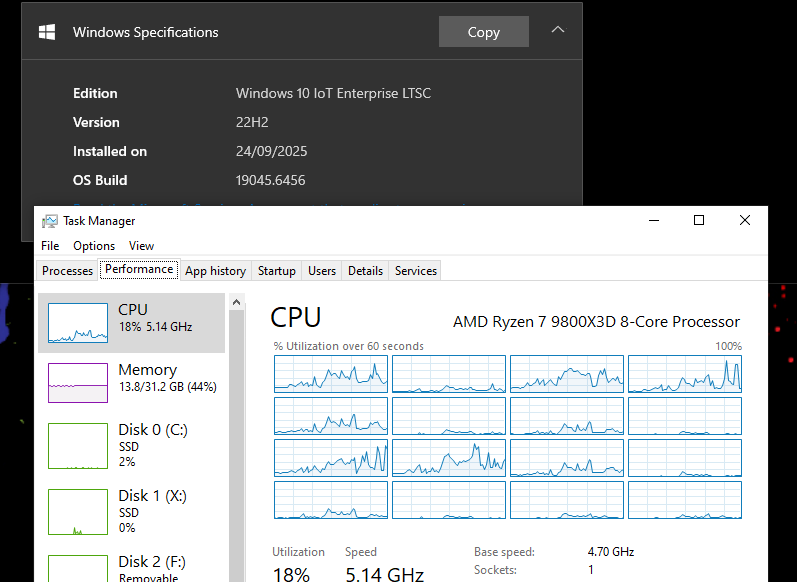The image size is (797, 582).
Task: Switch to the App history tab
Action: click(215, 271)
